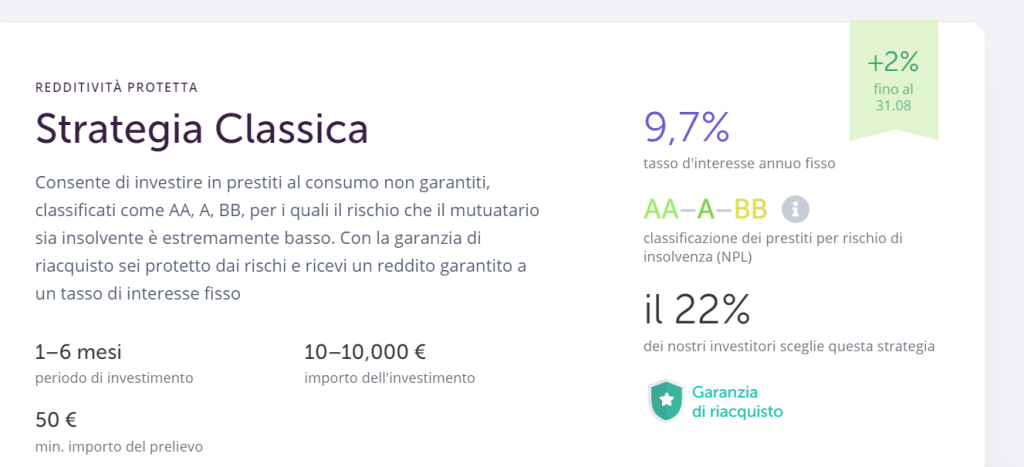The height and width of the screenshot is (467, 1024).
Task: Click the green A rating label
Action: point(706,209)
